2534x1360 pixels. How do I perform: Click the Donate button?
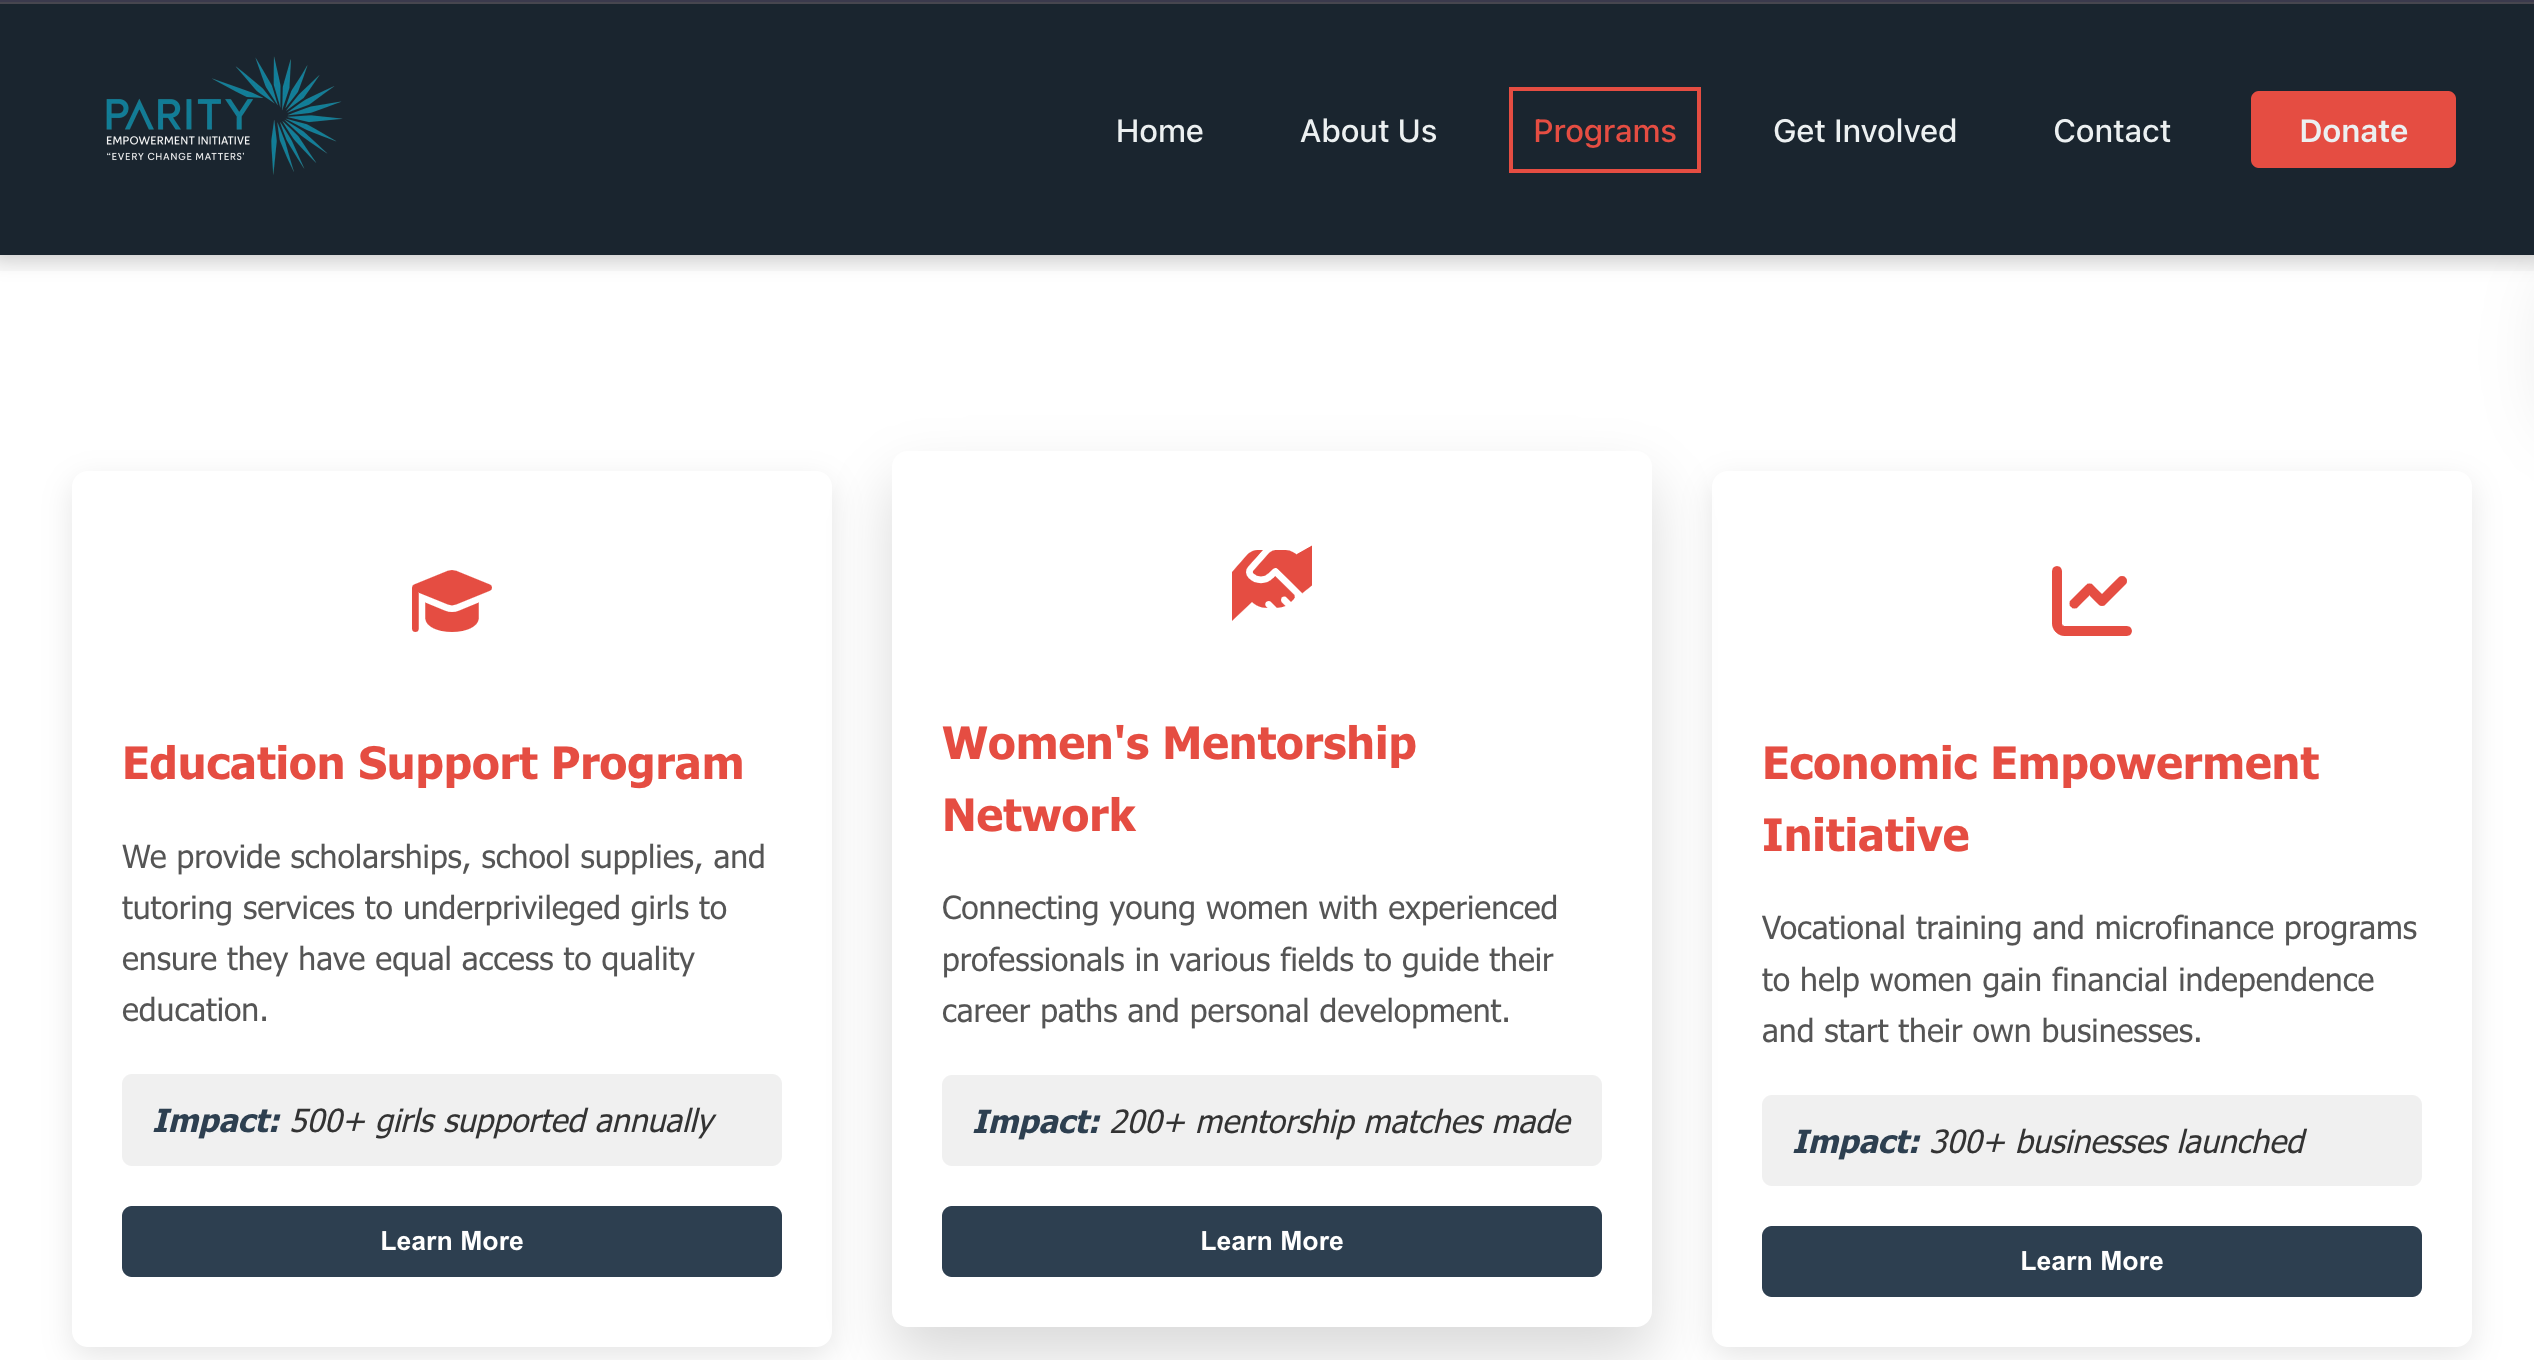pyautogui.click(x=2352, y=129)
